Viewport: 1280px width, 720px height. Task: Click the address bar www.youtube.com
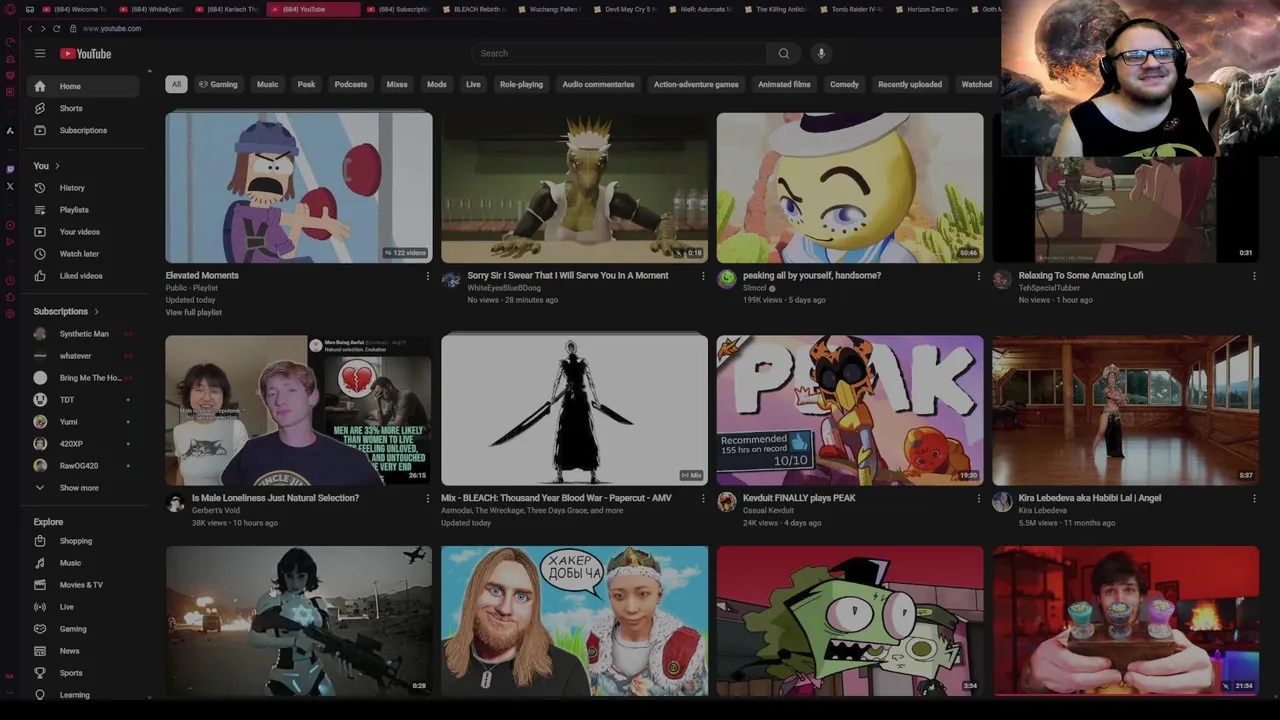pyautogui.click(x=112, y=28)
